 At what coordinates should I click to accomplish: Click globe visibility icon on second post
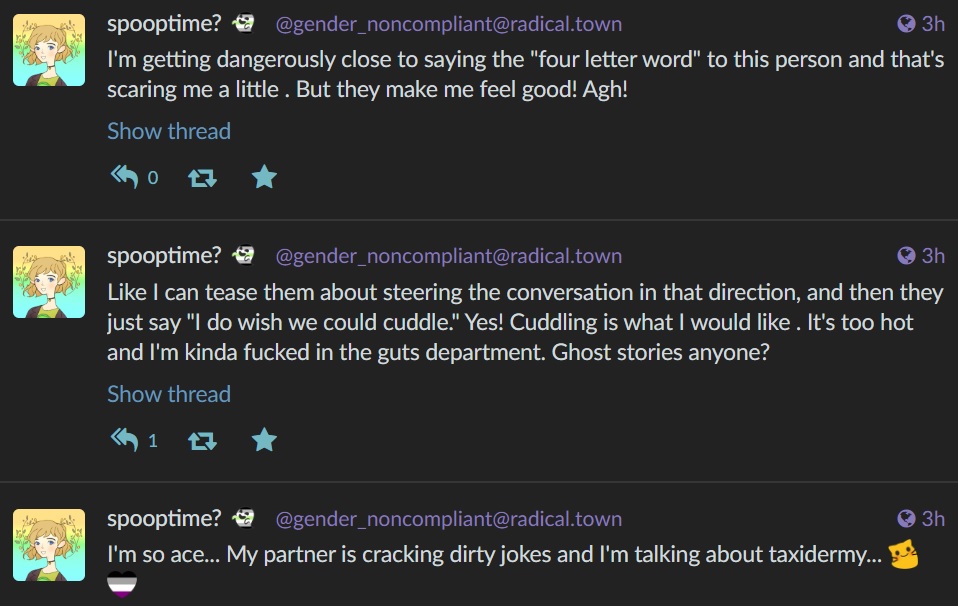click(x=906, y=255)
